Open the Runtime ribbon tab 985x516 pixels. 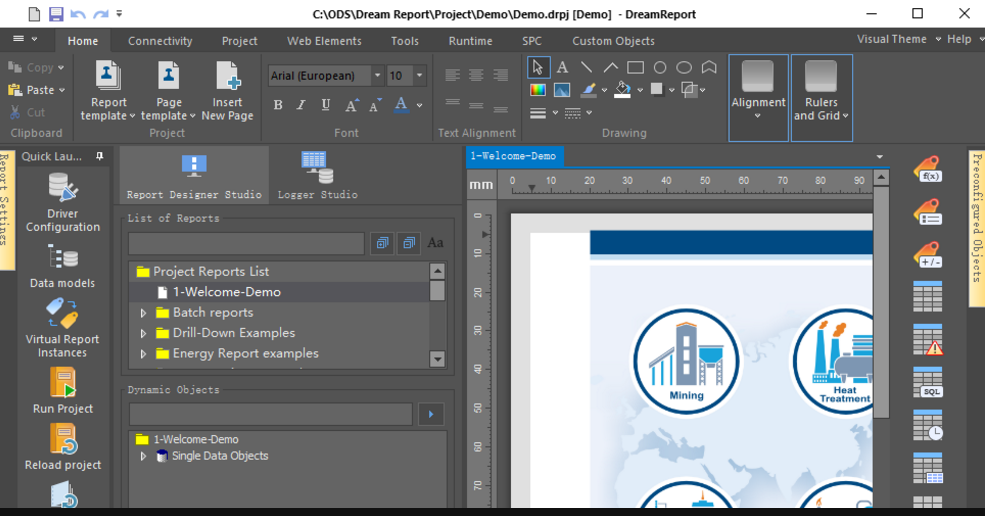click(471, 41)
